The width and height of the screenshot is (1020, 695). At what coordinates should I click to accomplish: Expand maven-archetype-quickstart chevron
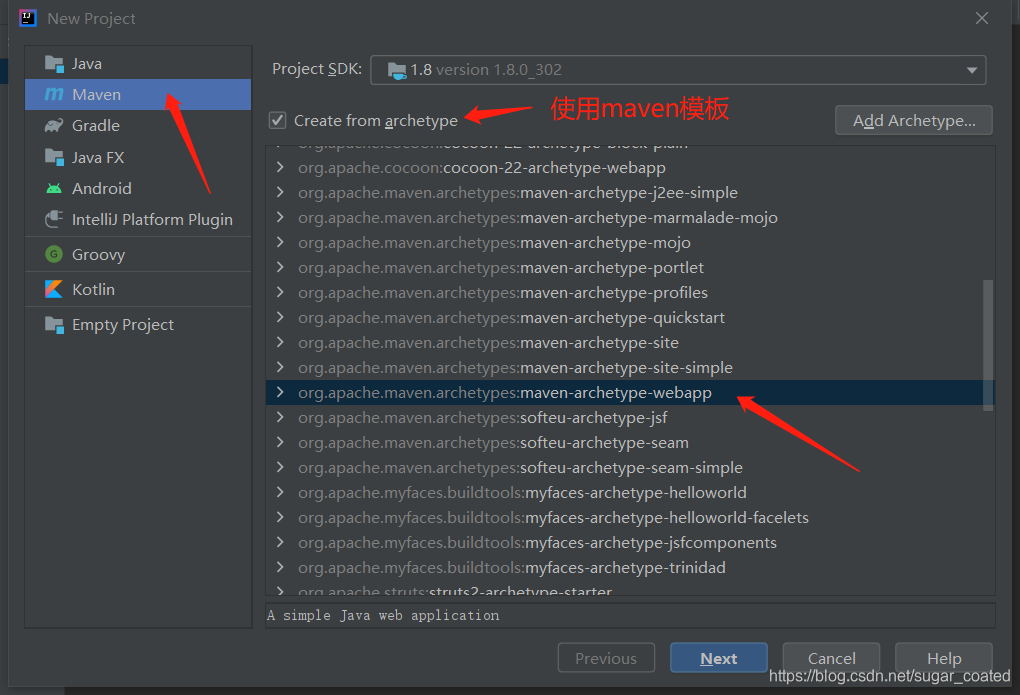coord(280,317)
